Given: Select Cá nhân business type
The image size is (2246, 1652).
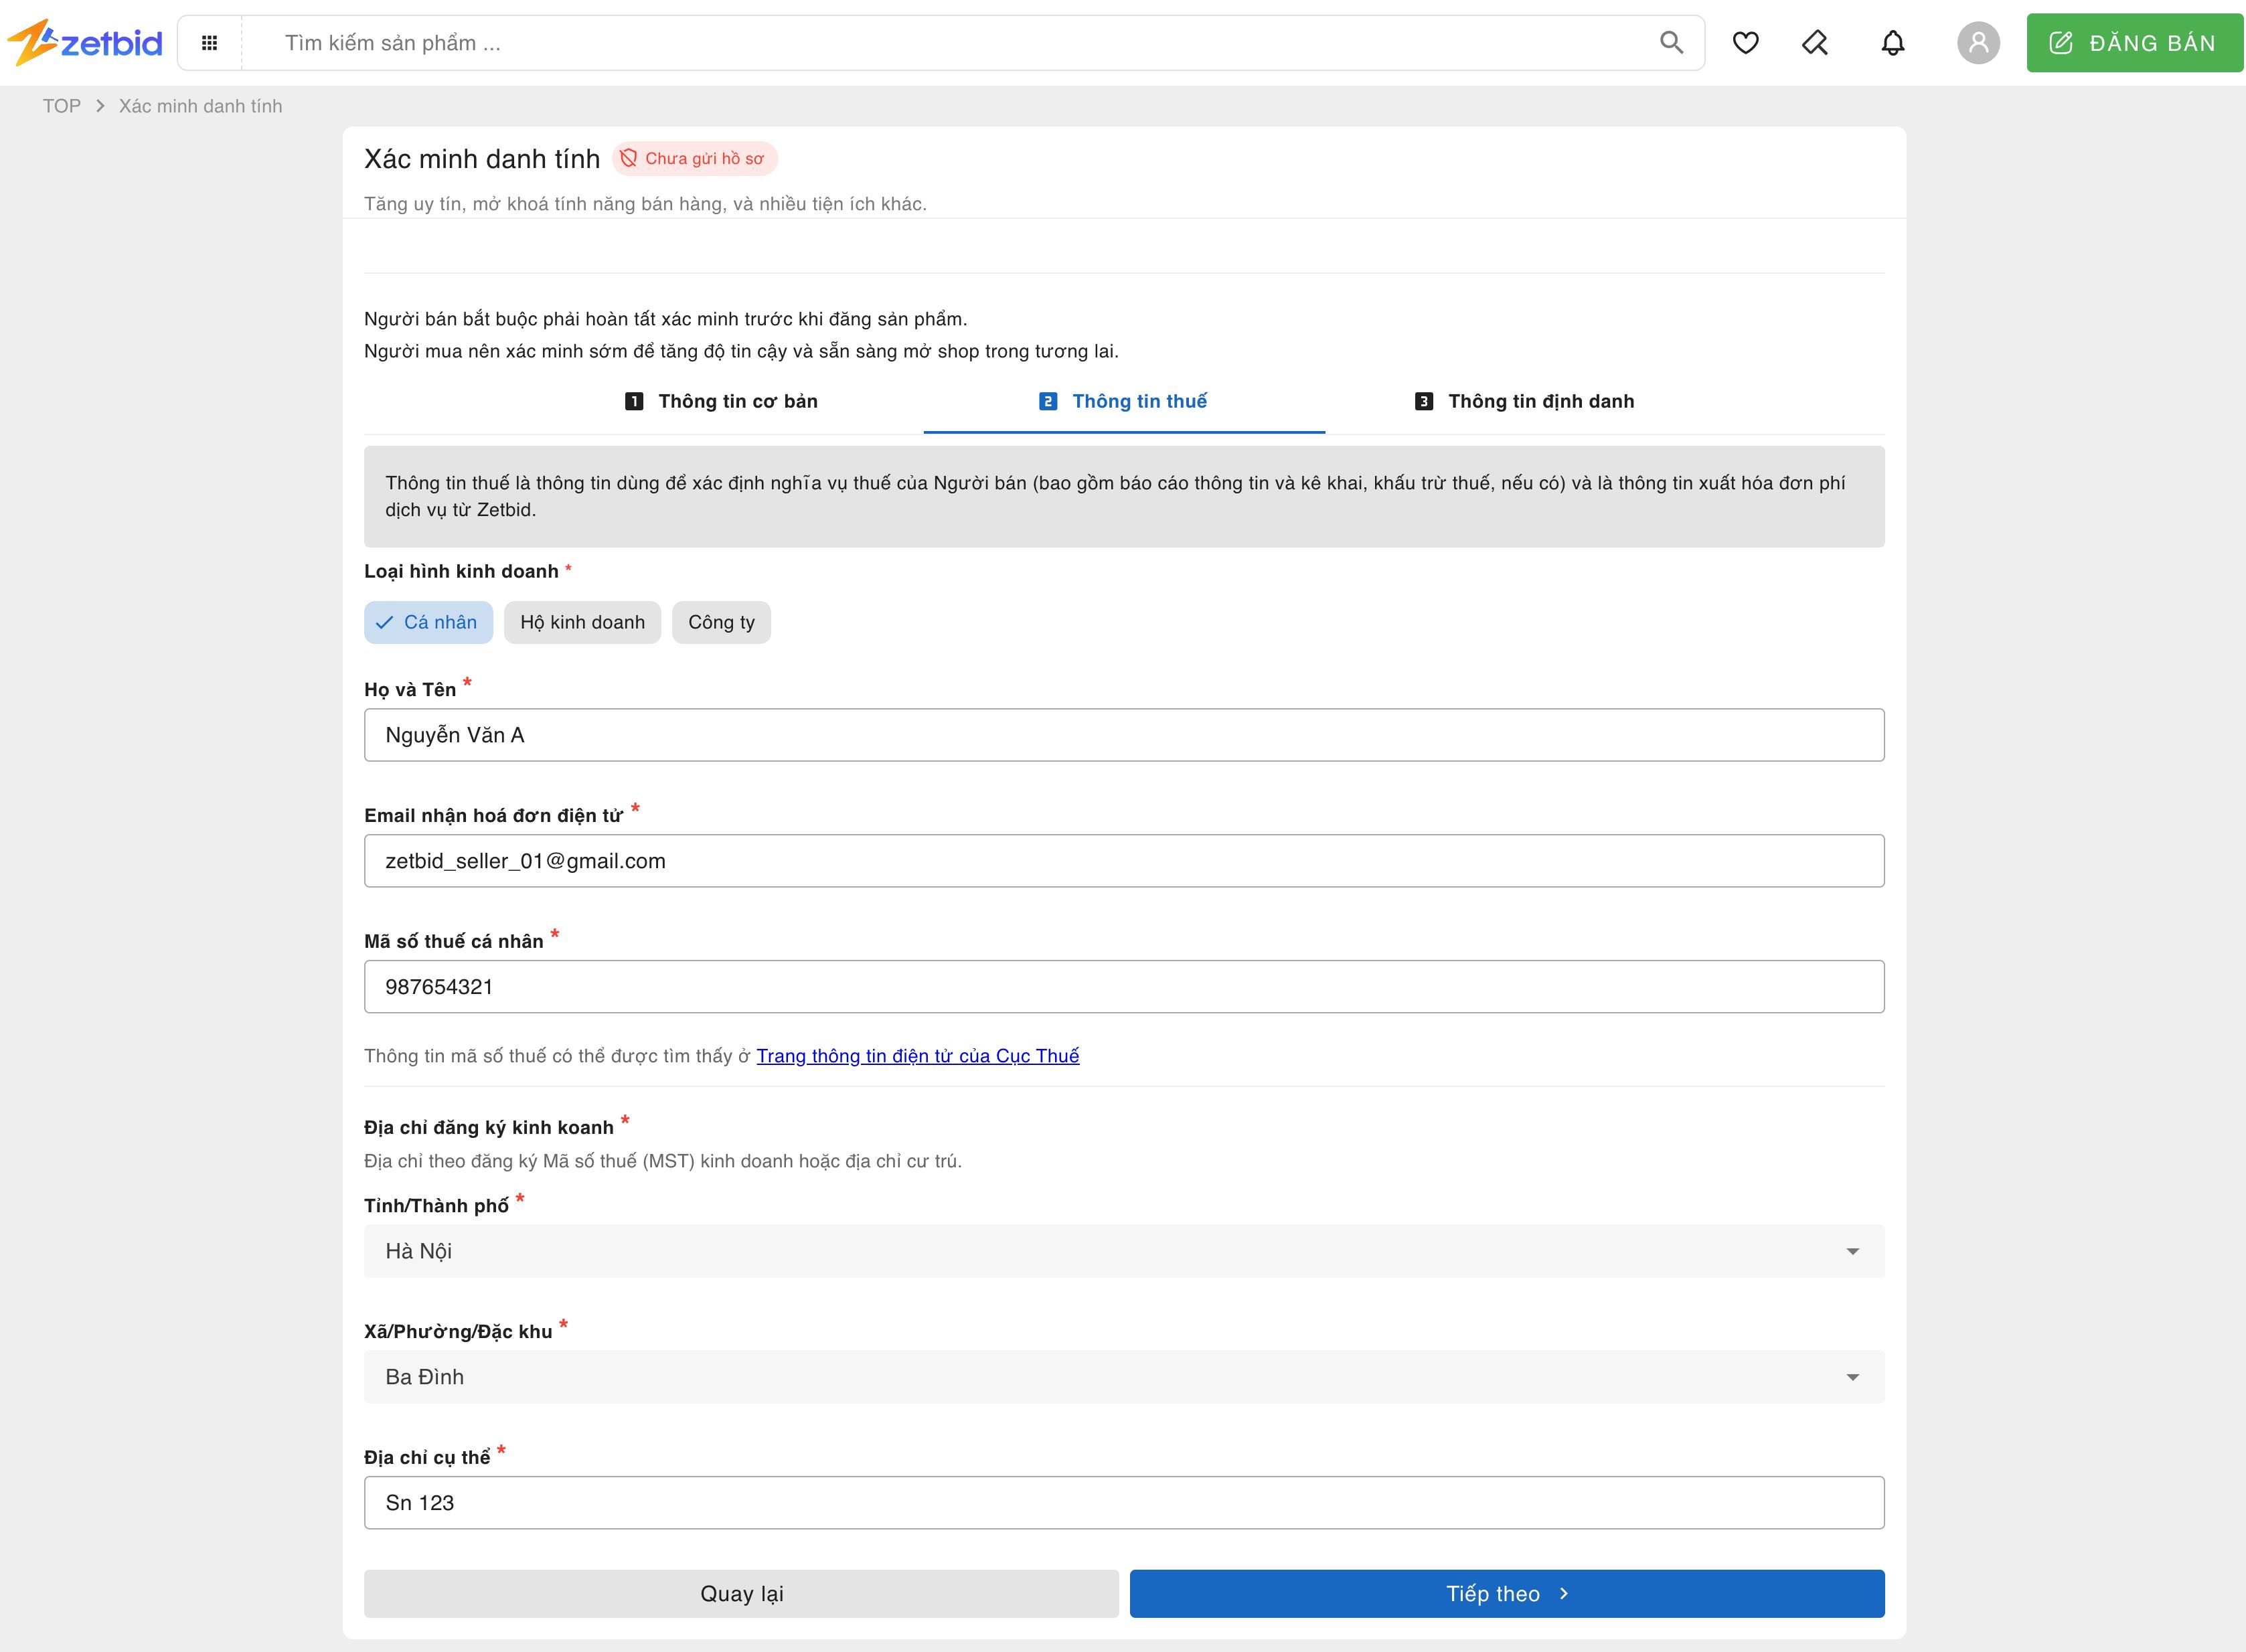Looking at the screenshot, I should click(x=428, y=622).
